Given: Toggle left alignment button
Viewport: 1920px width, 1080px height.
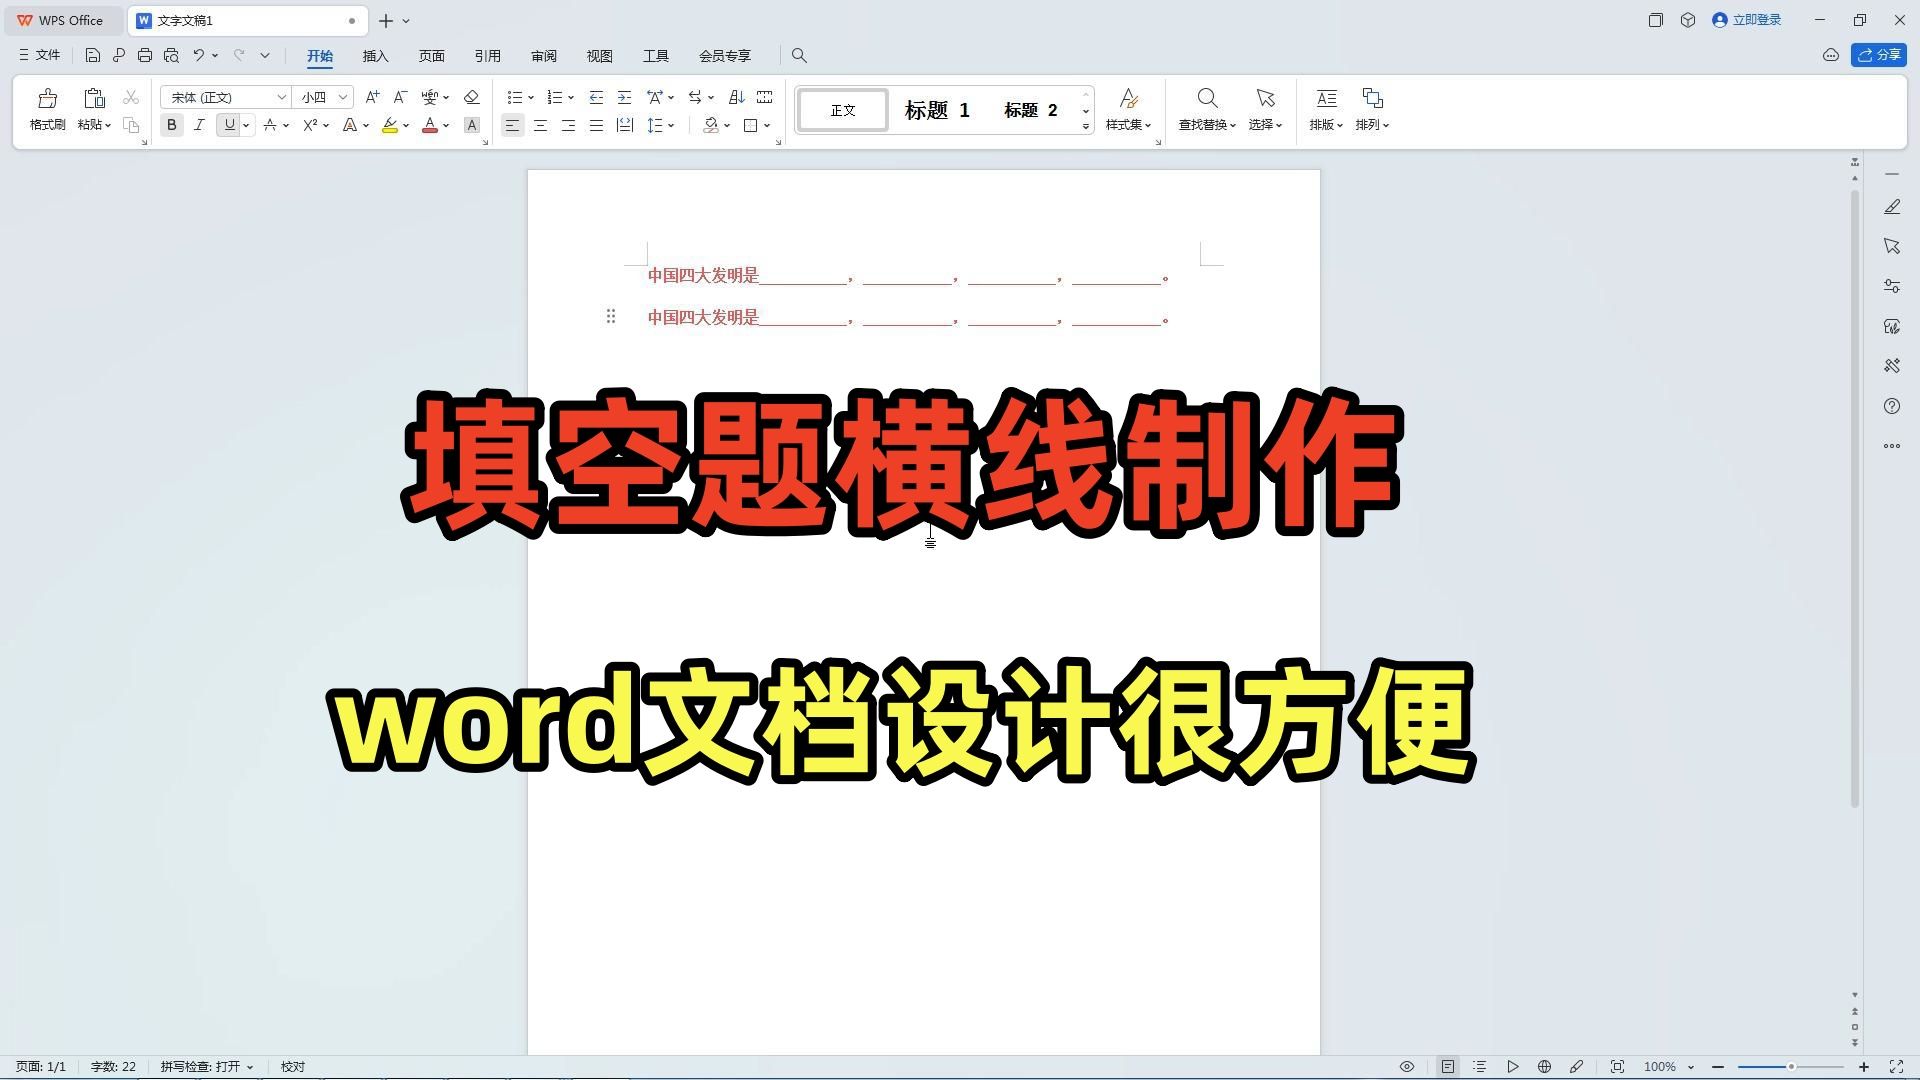Looking at the screenshot, I should pos(512,125).
